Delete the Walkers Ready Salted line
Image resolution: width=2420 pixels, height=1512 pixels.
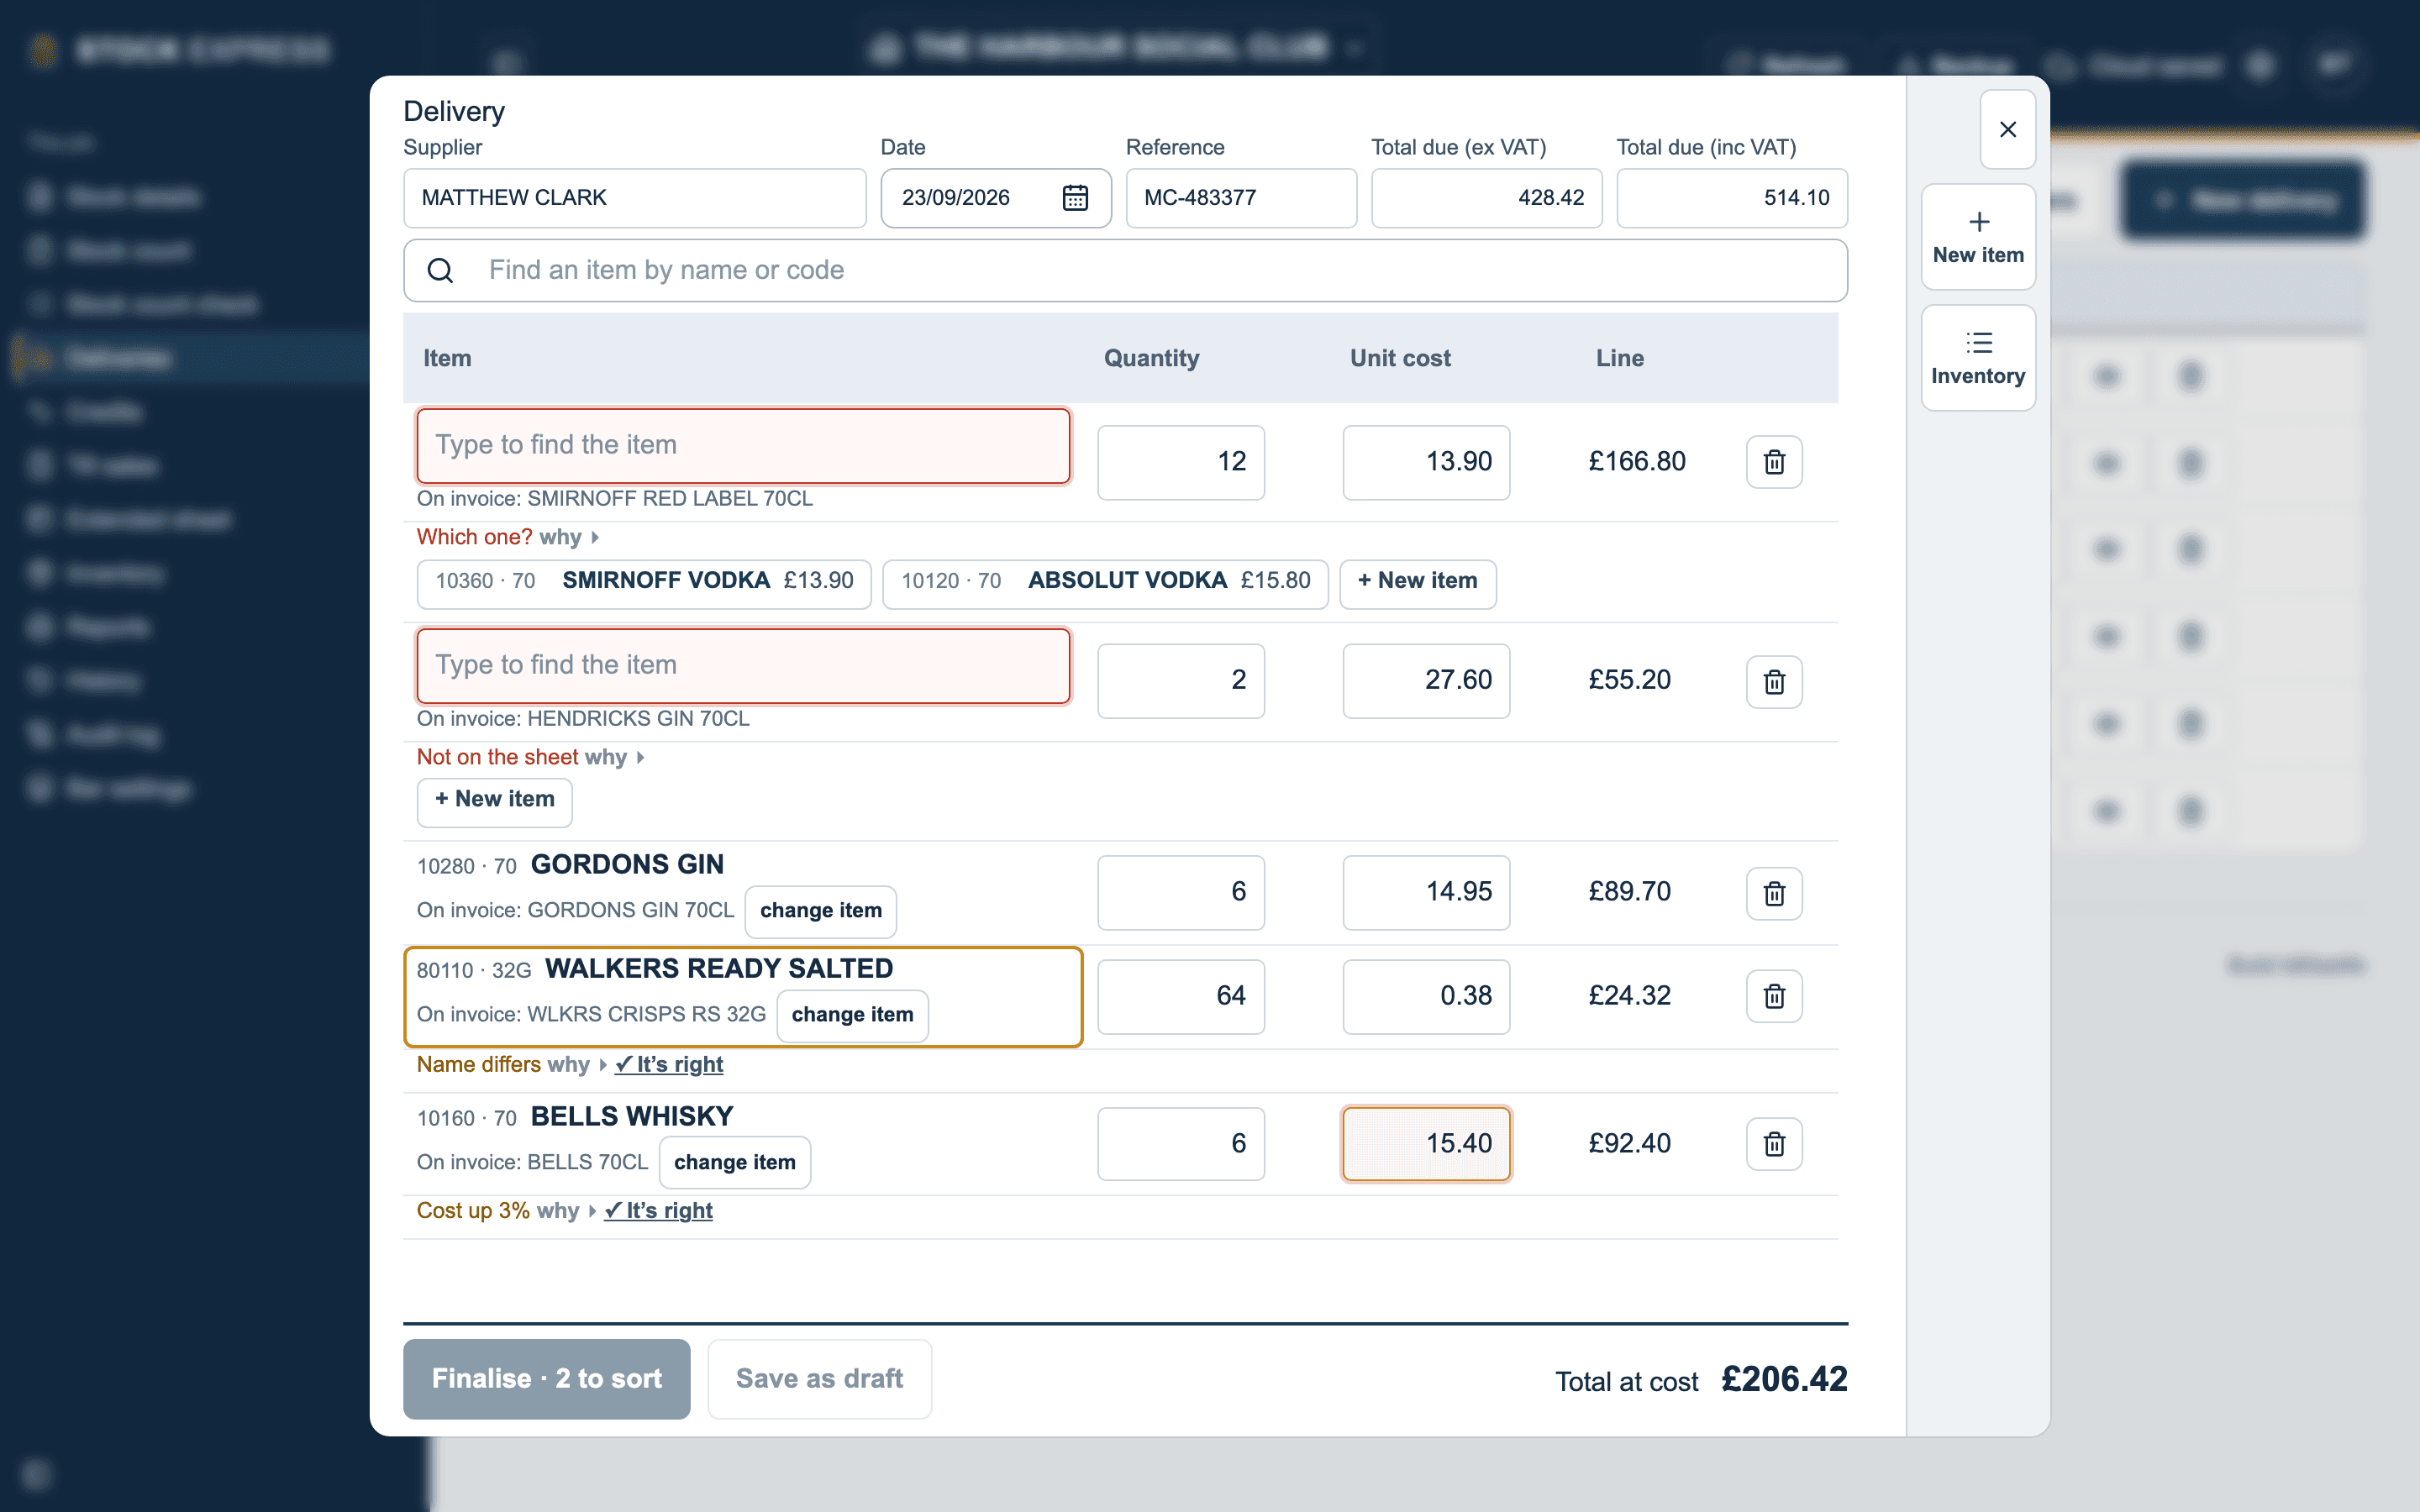pyautogui.click(x=1774, y=996)
